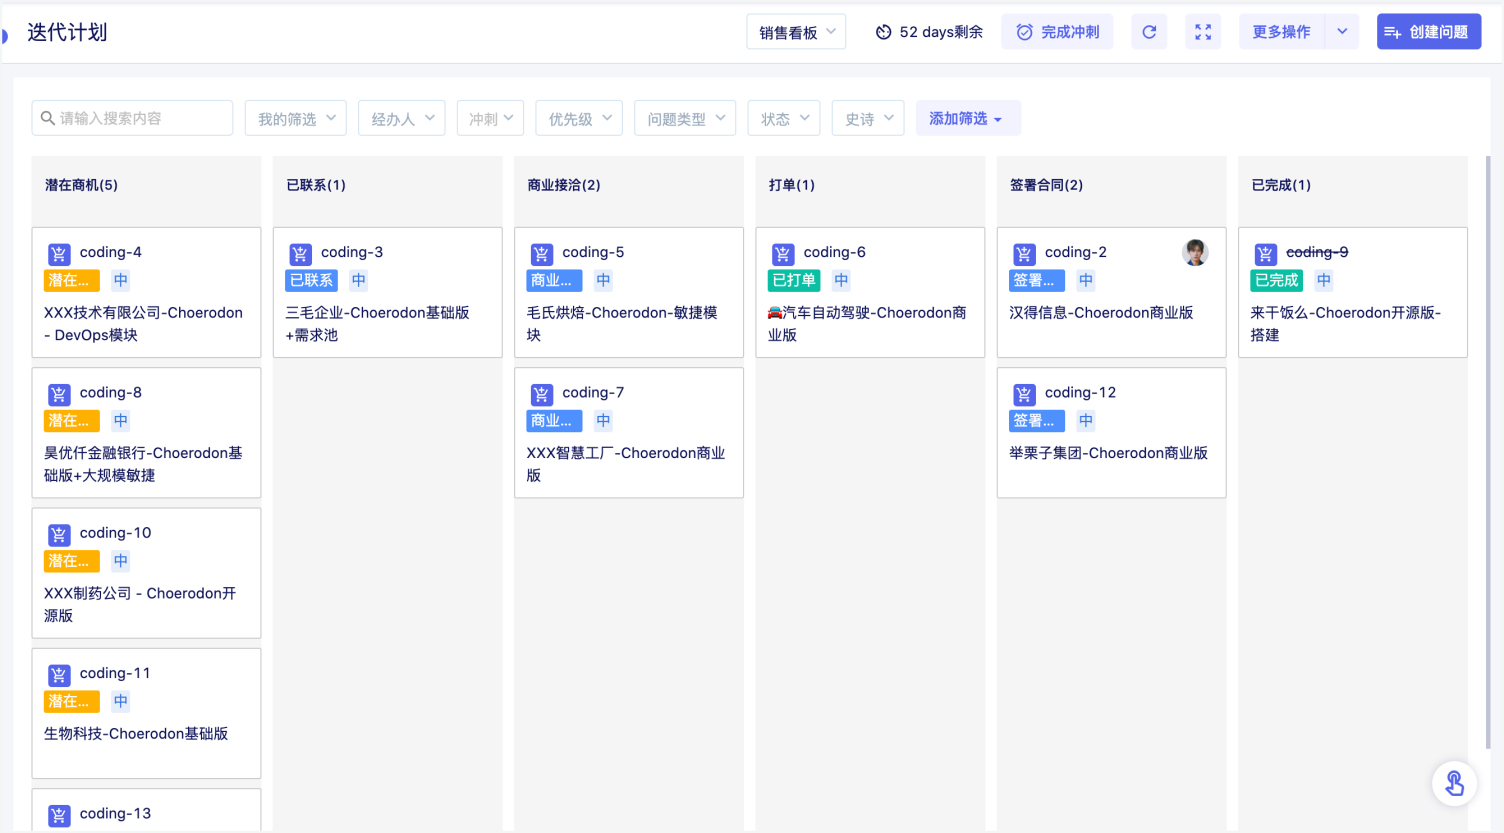Click the 潜在商机(5) column header
Screen dimensions: 1504x833
(x=81, y=185)
